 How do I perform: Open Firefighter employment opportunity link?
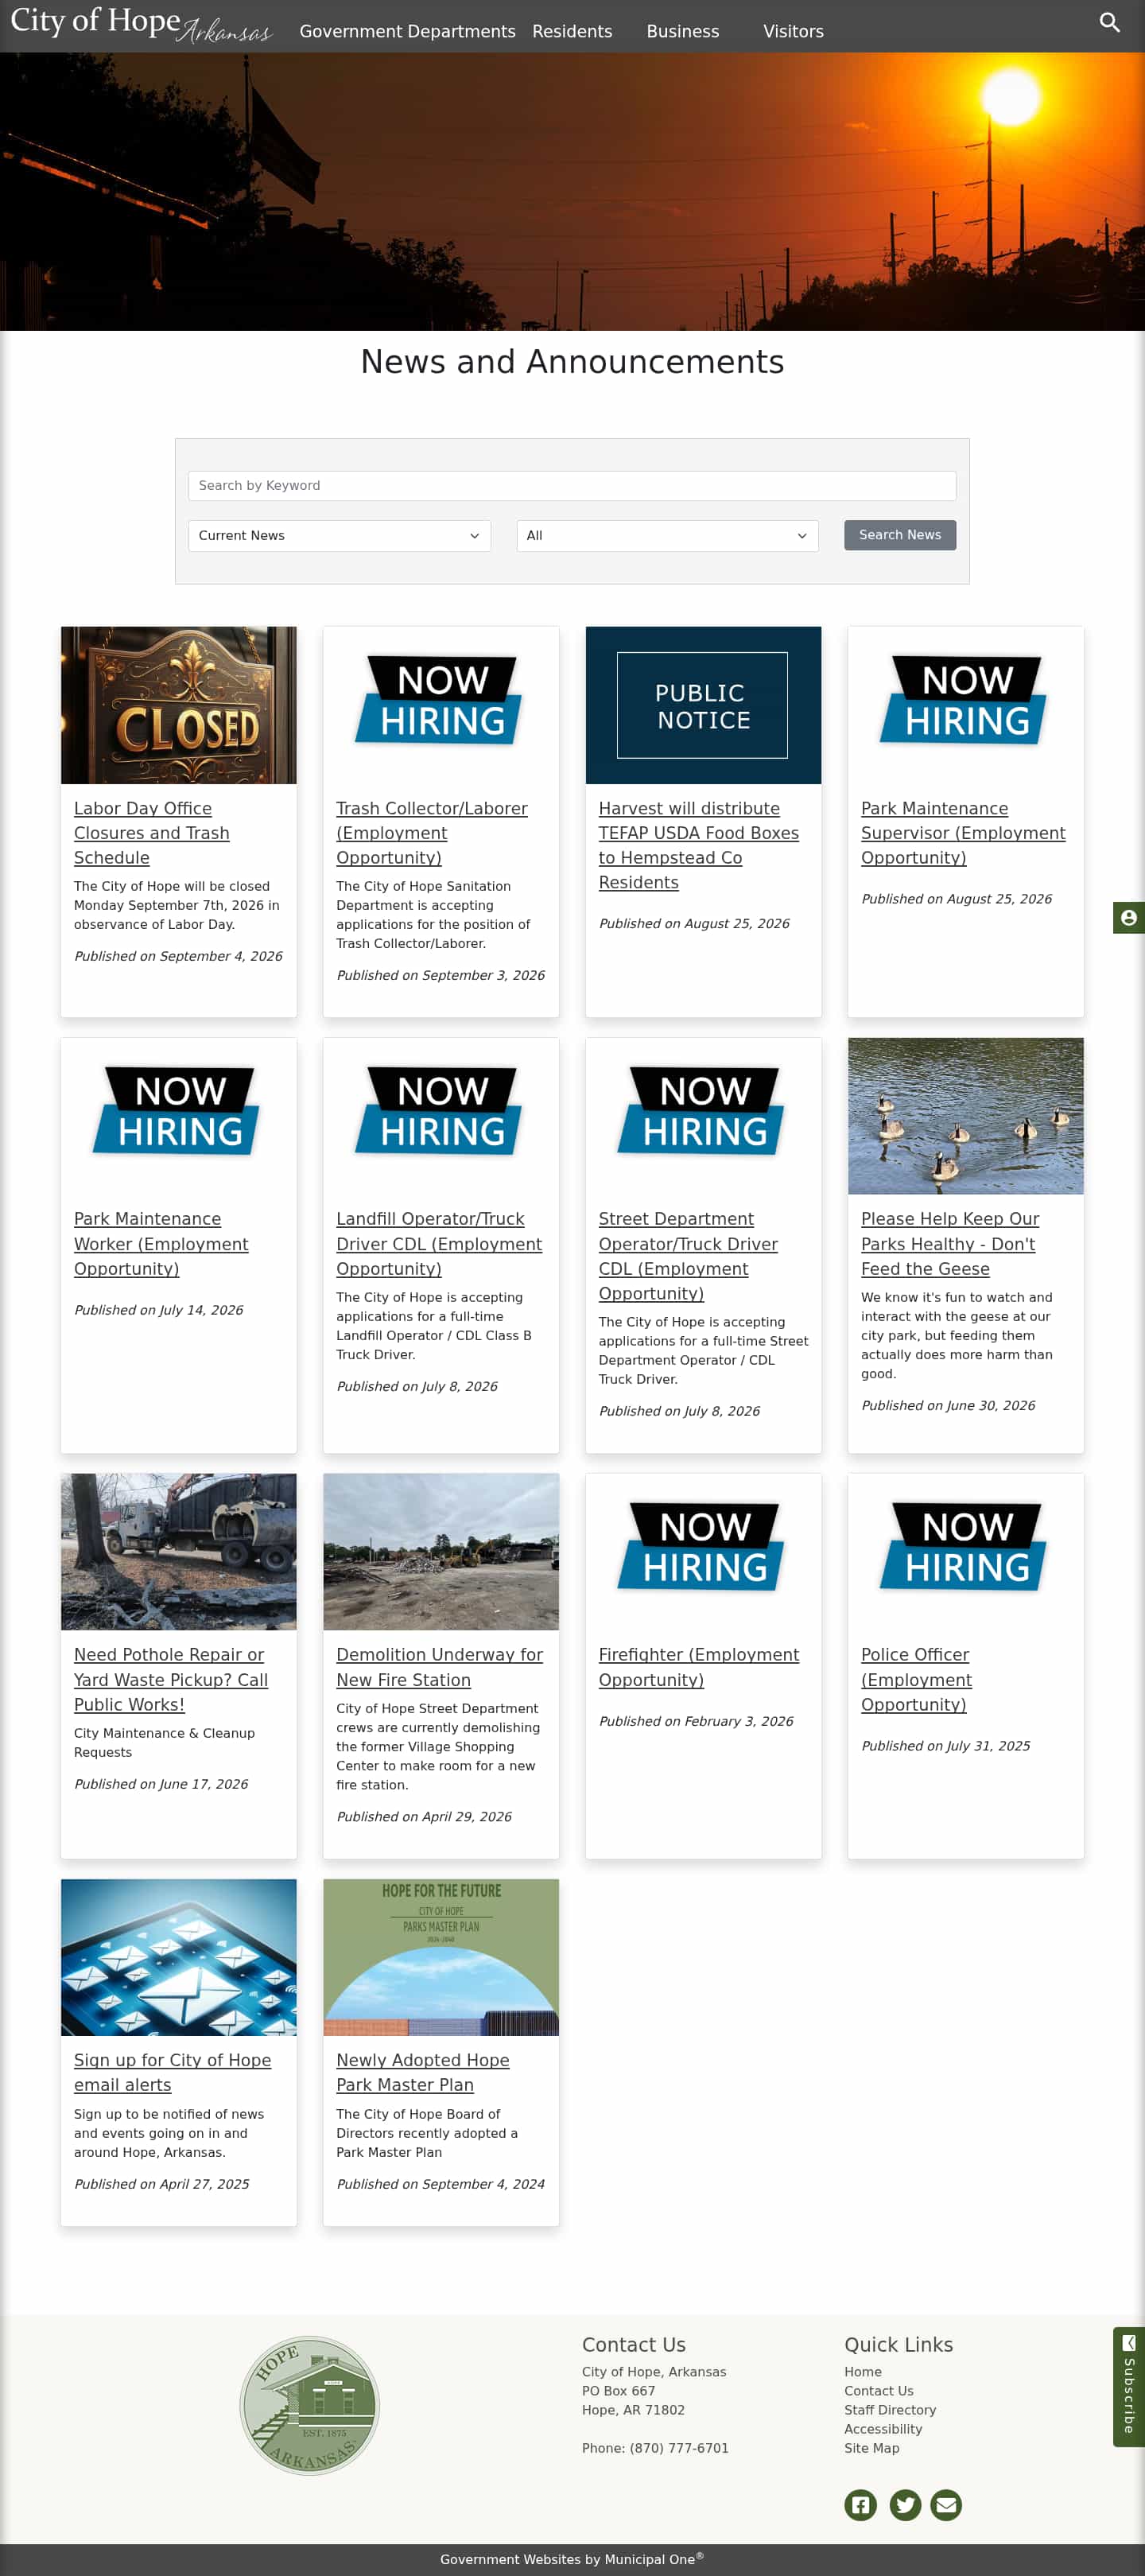[698, 1667]
